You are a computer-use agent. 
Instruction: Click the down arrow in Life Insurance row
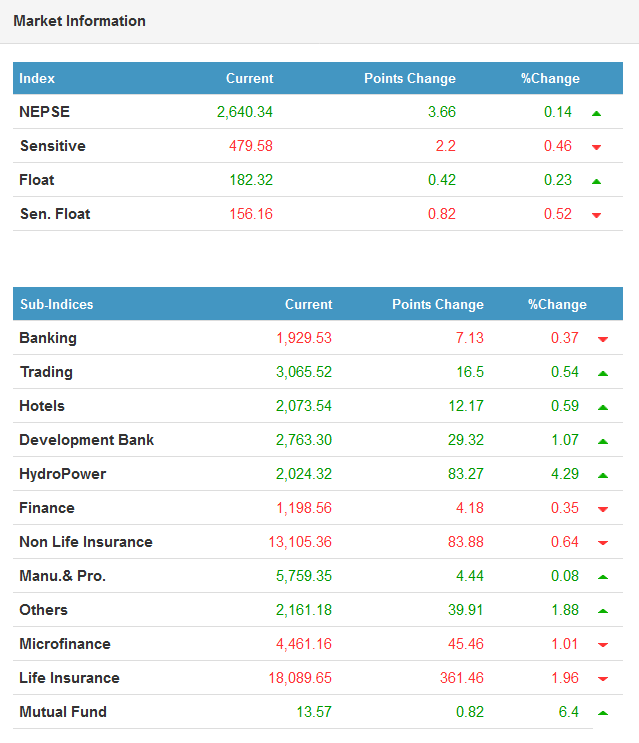[603, 679]
